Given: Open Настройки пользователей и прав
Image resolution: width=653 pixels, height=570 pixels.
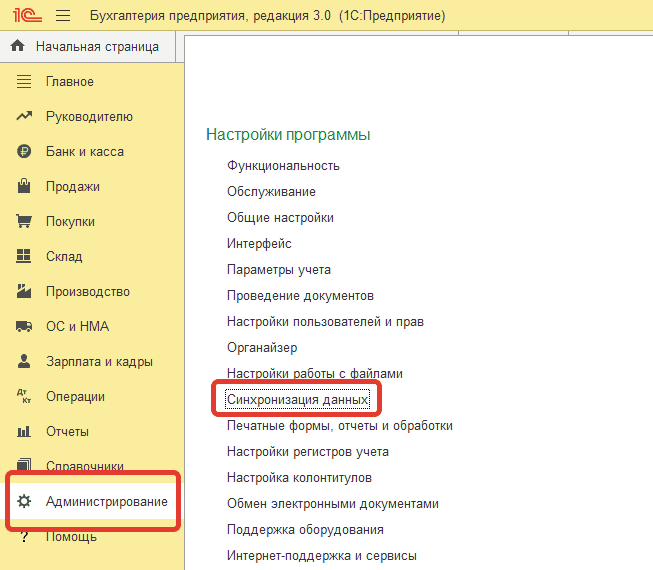Looking at the screenshot, I should click(x=325, y=321).
